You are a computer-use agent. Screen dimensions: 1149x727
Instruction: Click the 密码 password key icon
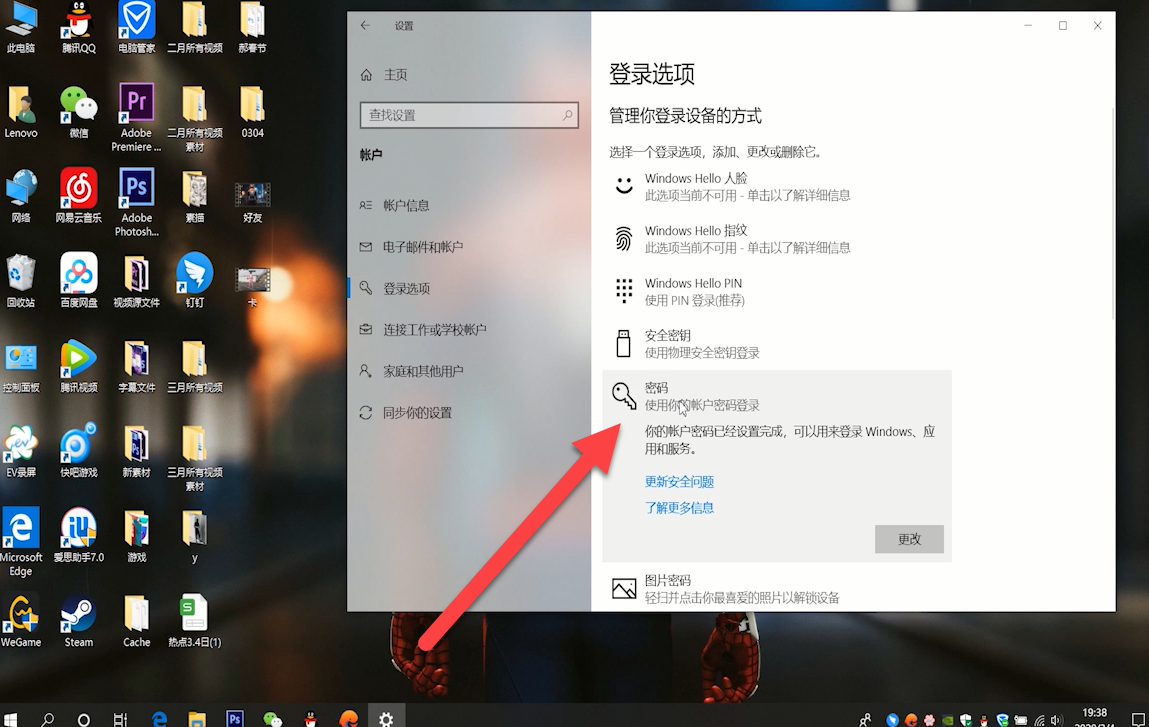623,394
